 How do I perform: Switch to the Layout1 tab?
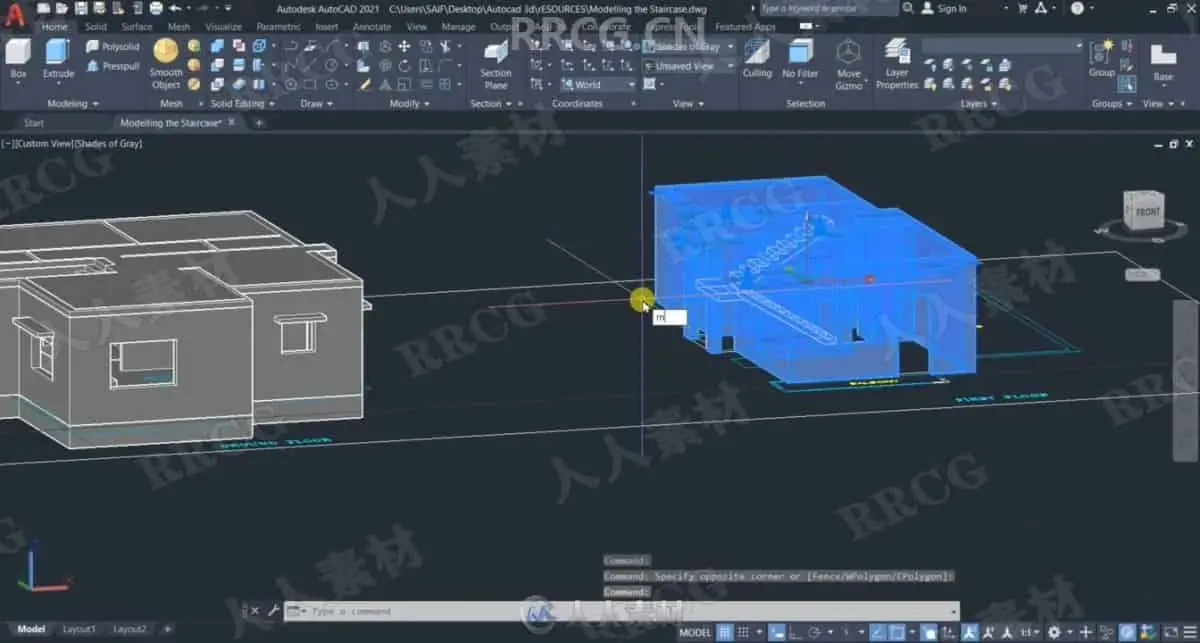tap(80, 629)
